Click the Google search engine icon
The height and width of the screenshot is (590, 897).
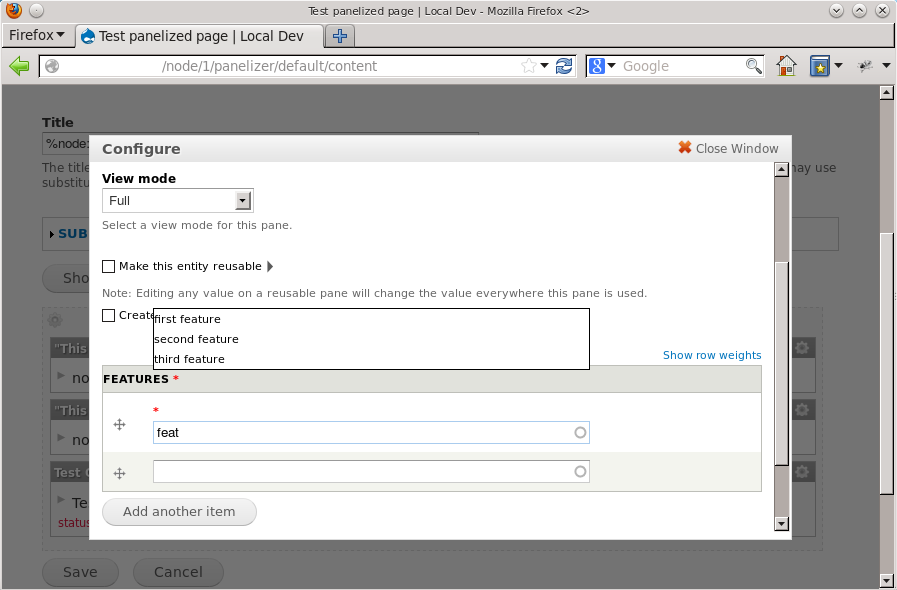(597, 66)
